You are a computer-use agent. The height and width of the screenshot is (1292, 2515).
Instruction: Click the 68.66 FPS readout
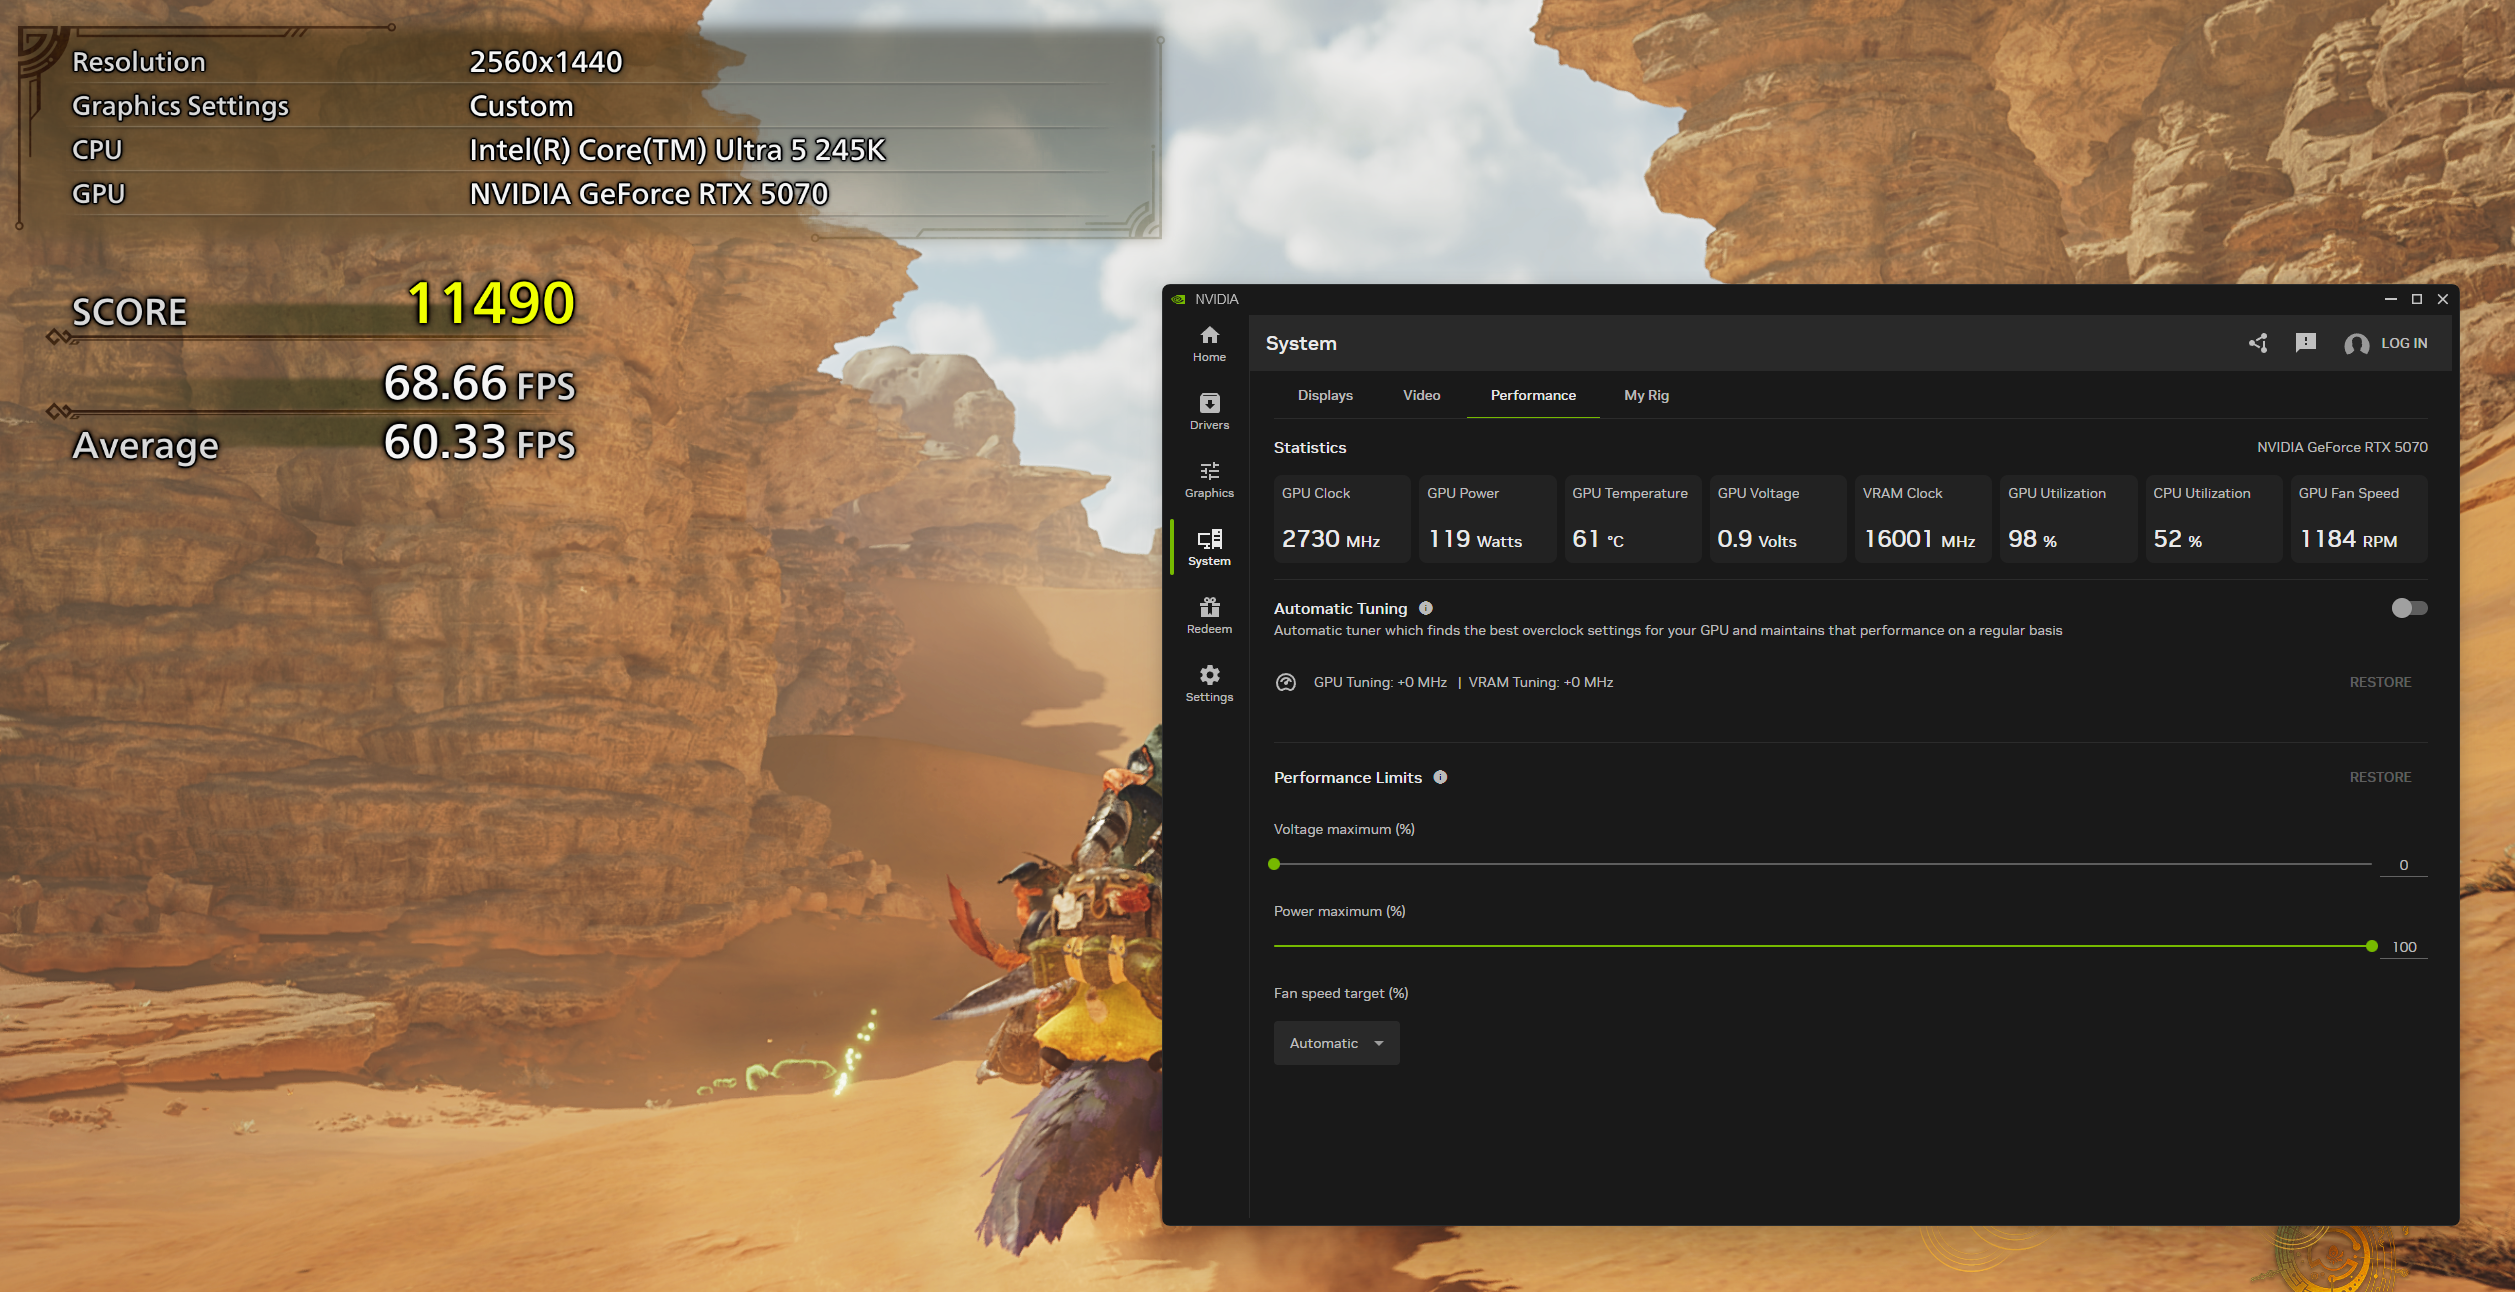click(480, 383)
